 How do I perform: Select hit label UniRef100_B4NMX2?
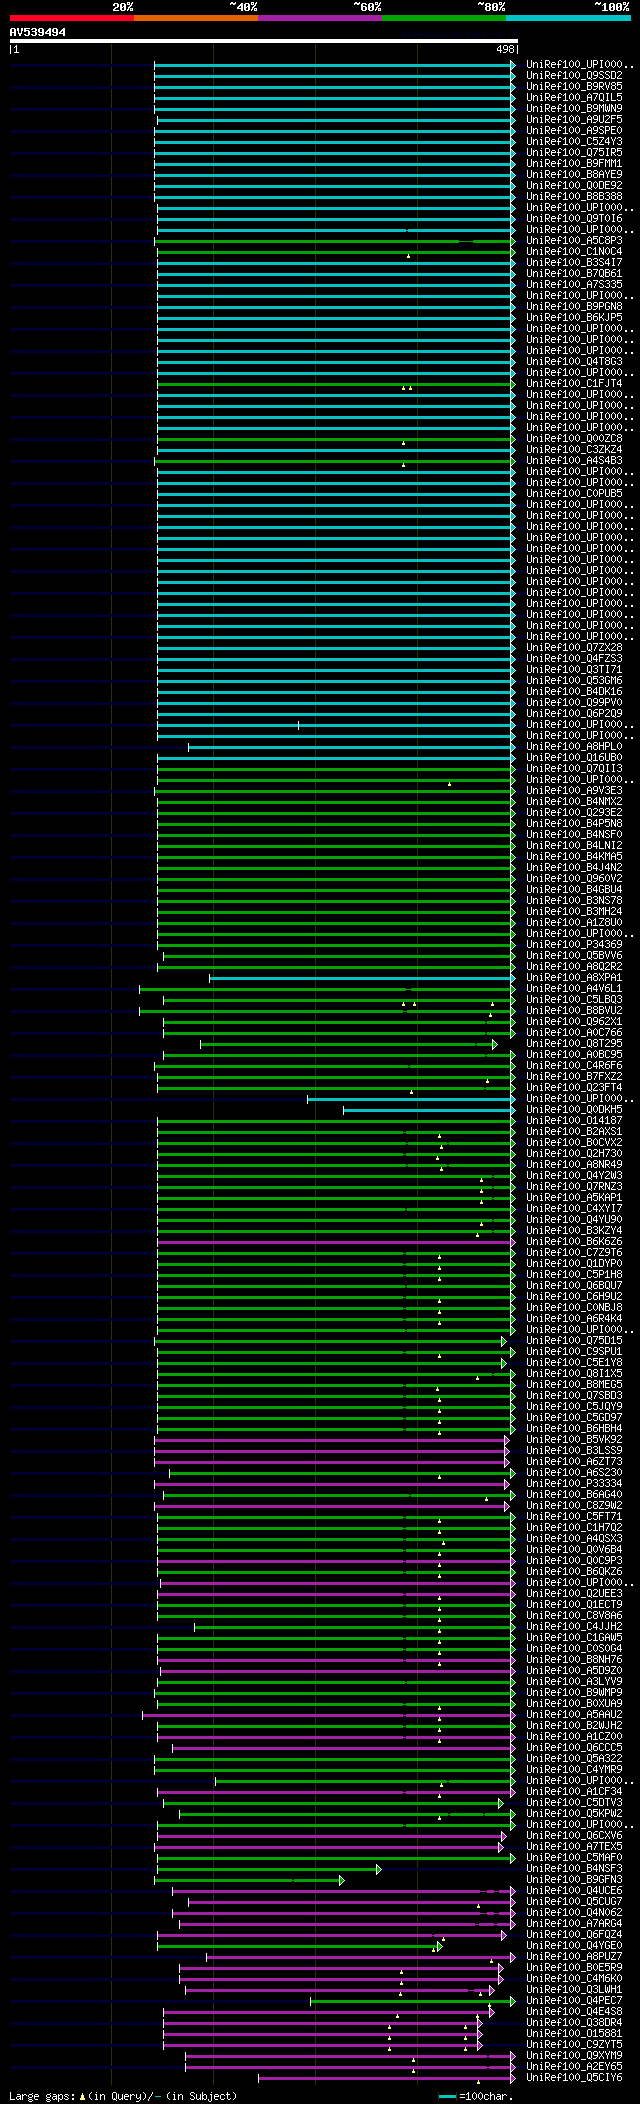coord(574,801)
